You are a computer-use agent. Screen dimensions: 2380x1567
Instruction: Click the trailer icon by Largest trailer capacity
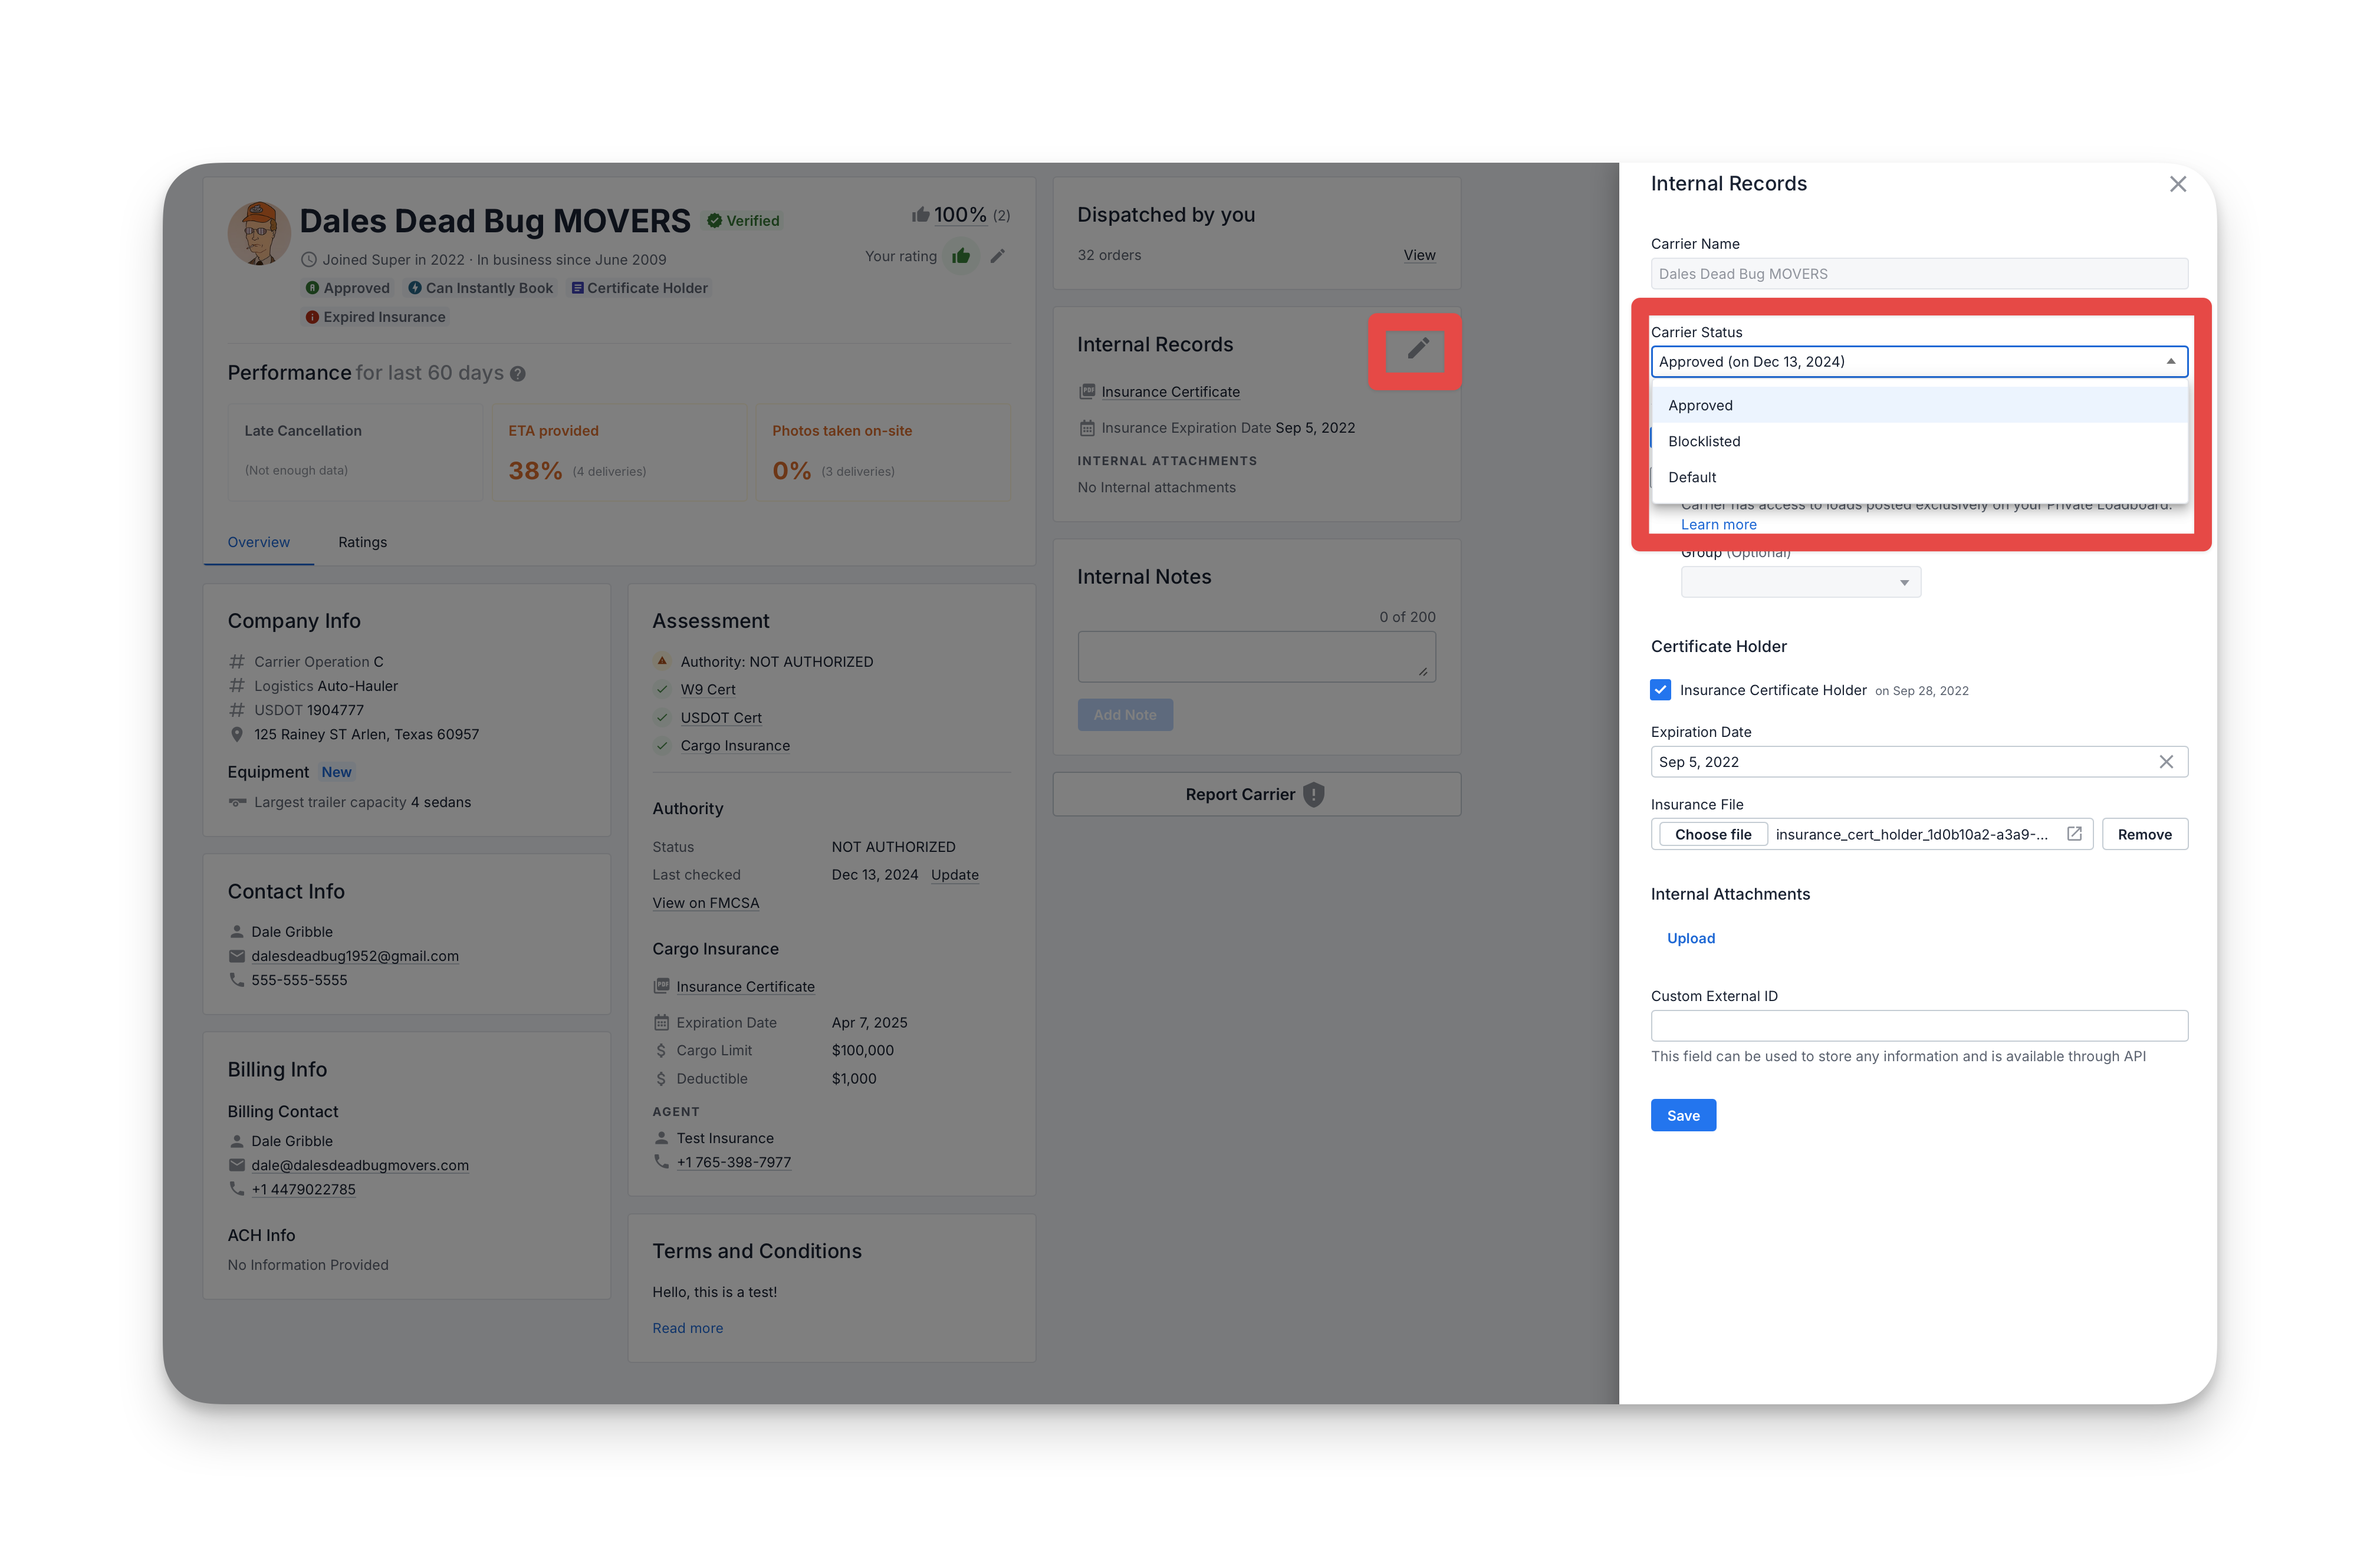237,802
